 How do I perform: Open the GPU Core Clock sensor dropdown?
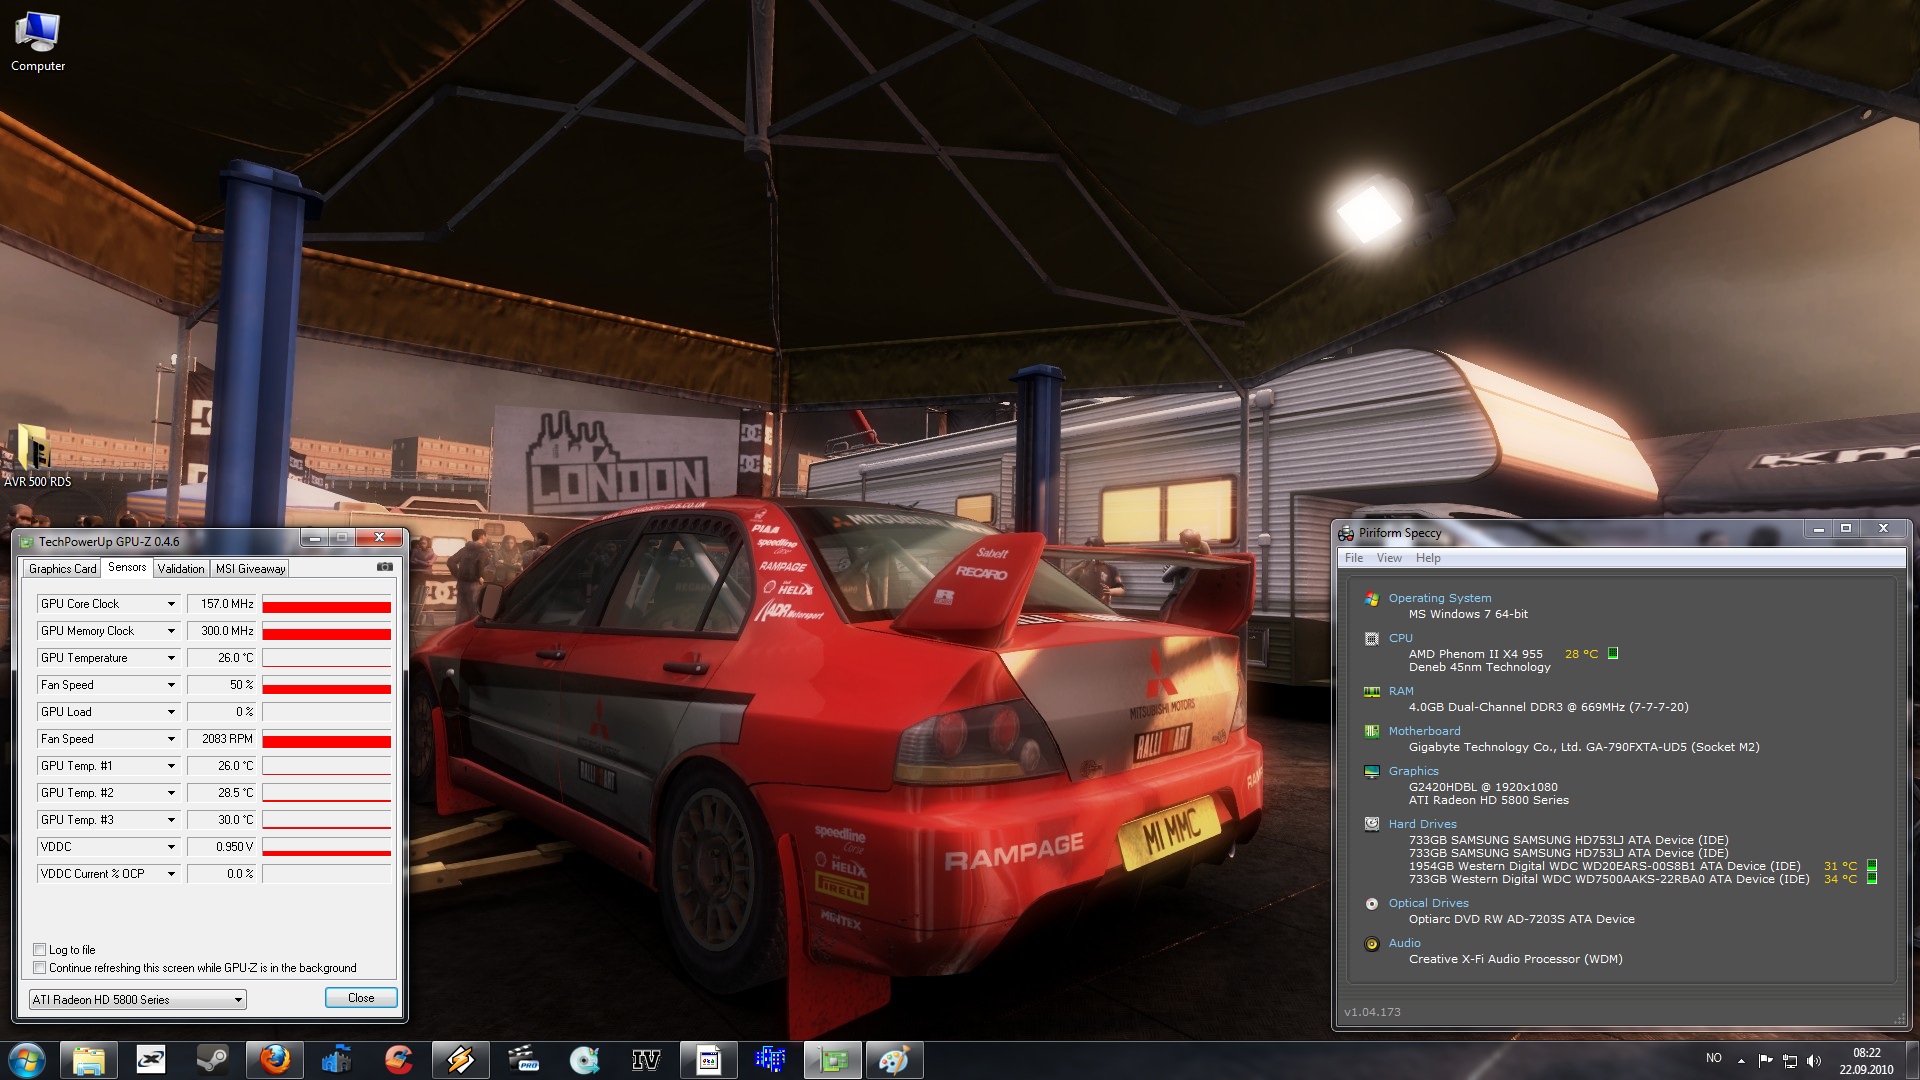172,604
